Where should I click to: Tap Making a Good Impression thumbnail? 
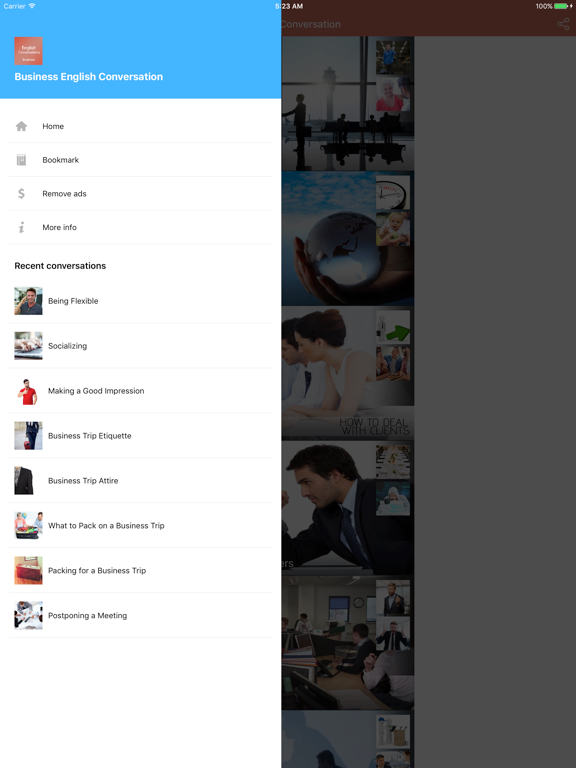pos(28,391)
